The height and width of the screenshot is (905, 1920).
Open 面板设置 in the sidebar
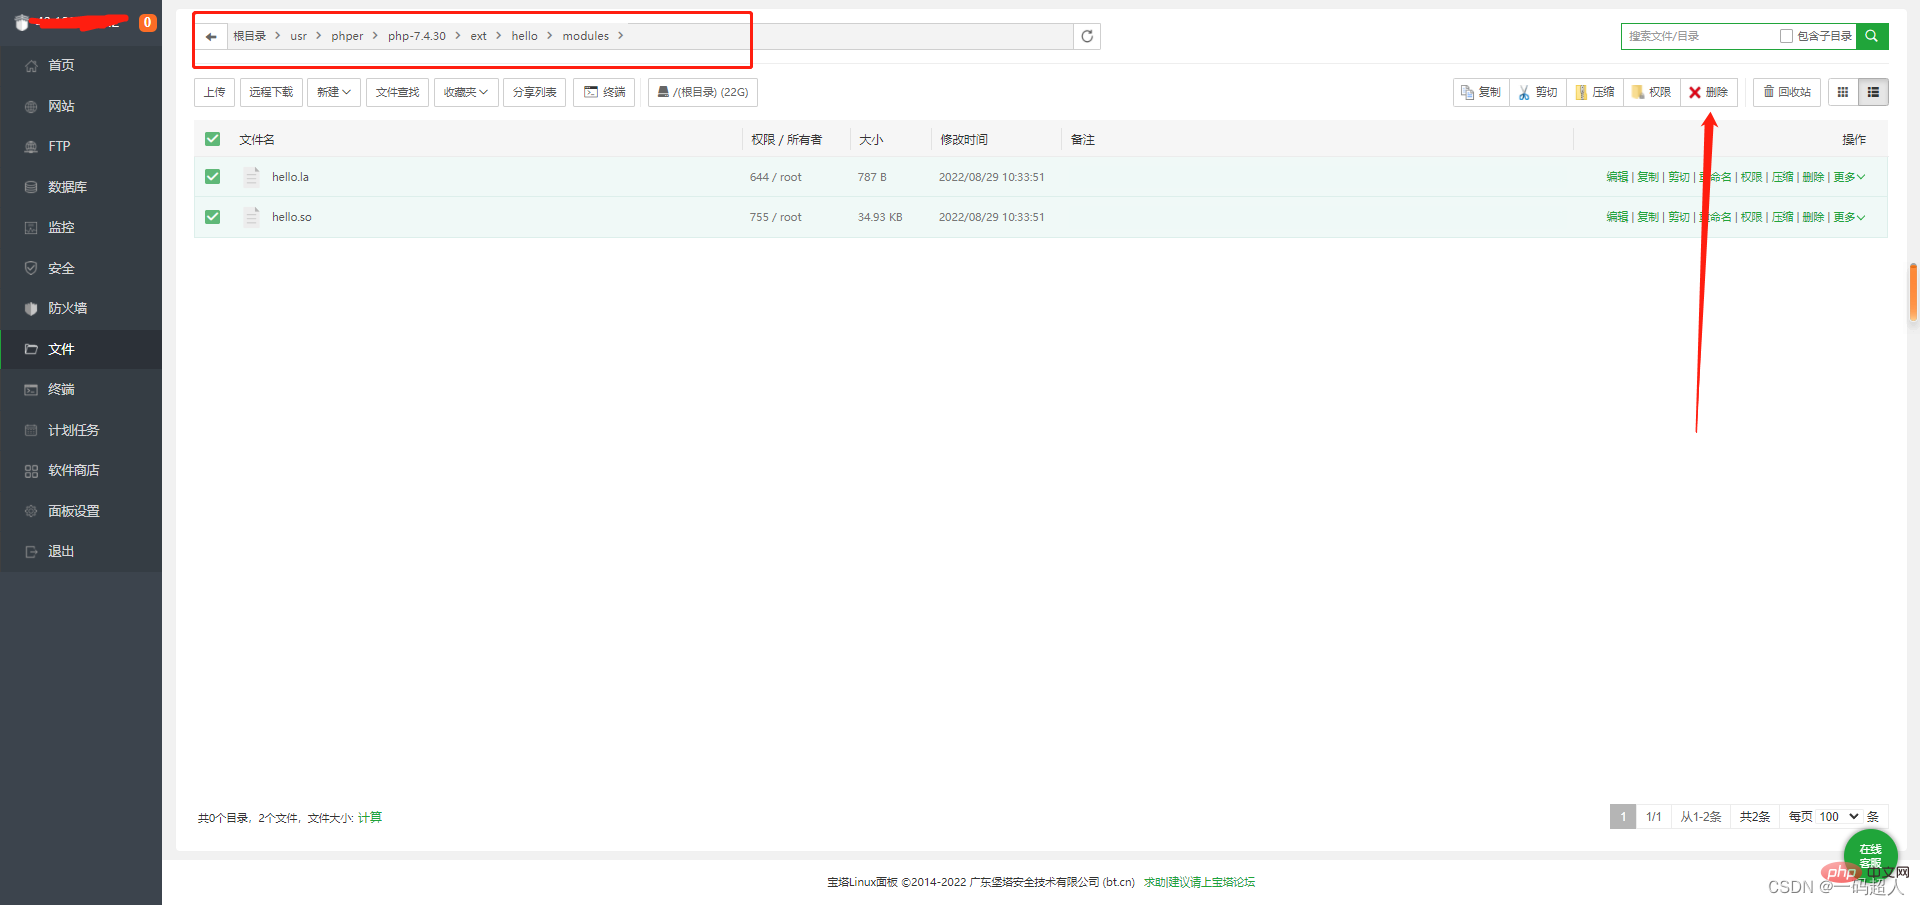coord(81,511)
